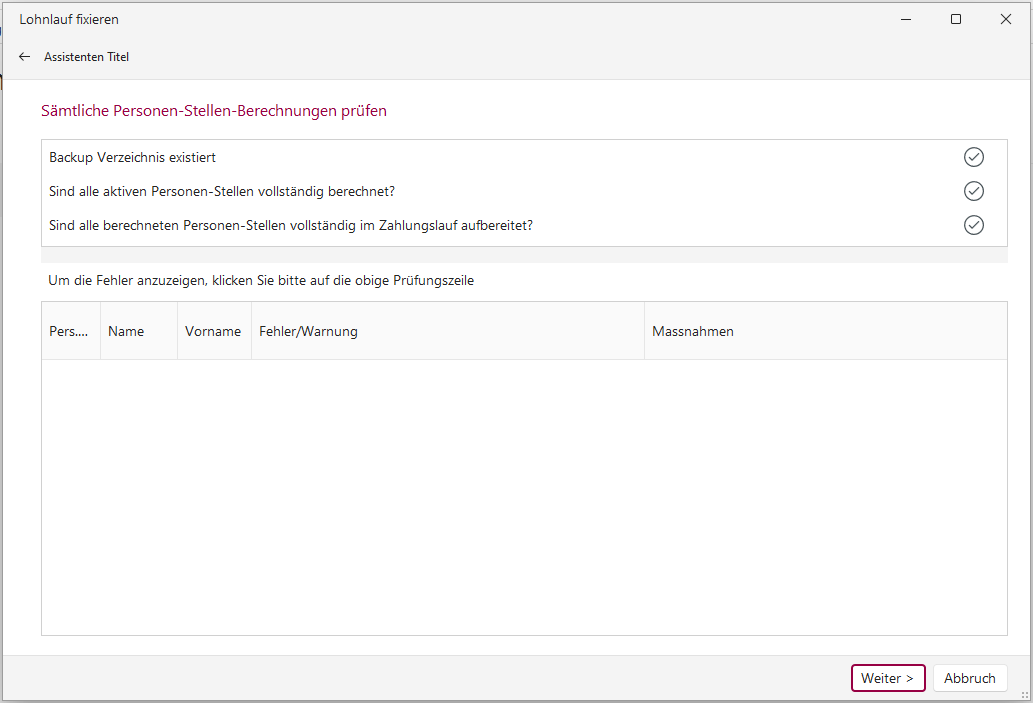1033x703 pixels.
Task: Click the resize grip in the bottom-right corner
Action: click(x=1024, y=695)
